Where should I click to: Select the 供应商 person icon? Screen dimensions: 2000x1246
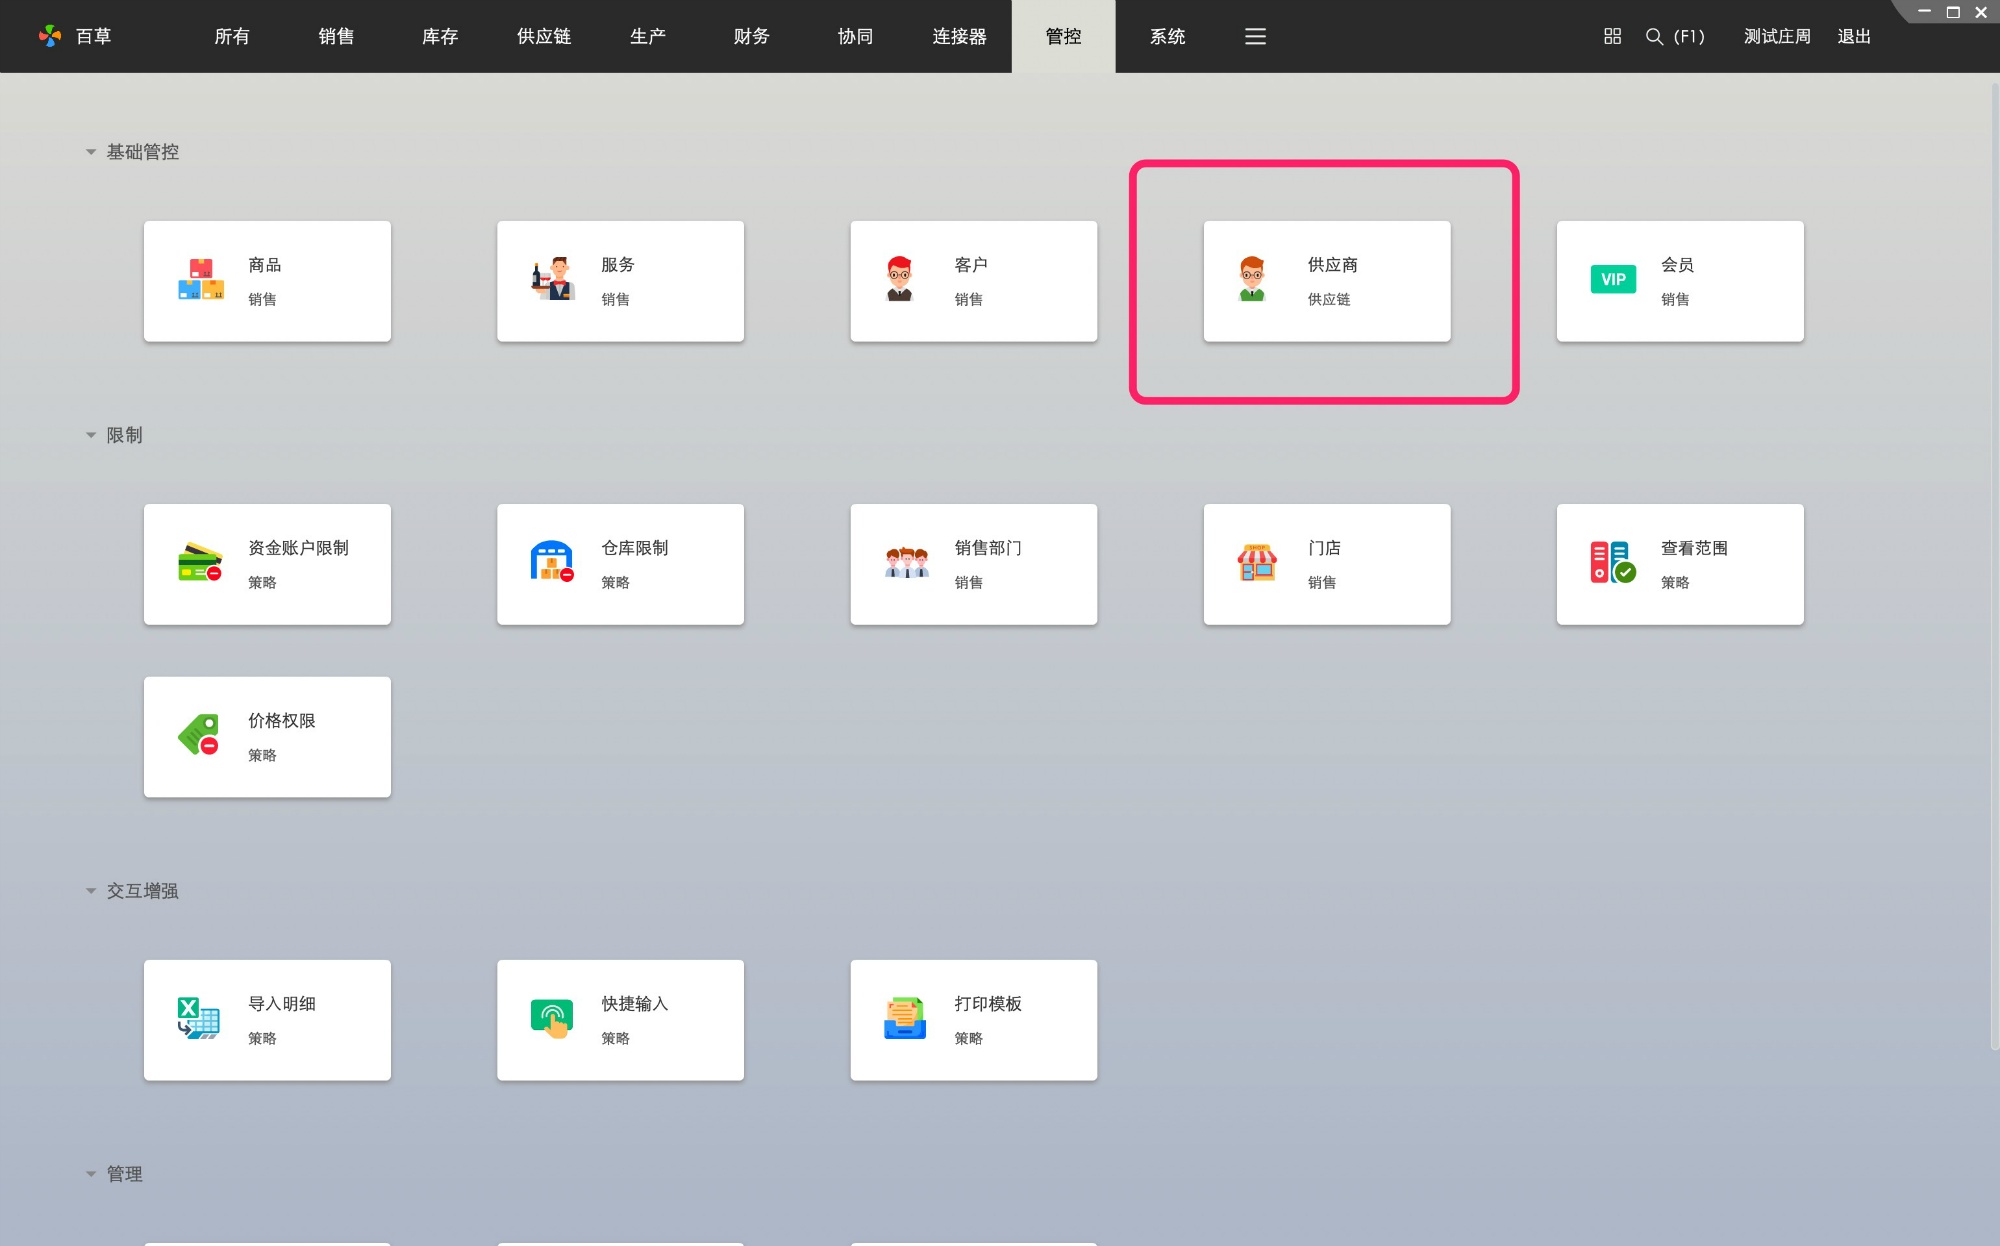[x=1253, y=280]
